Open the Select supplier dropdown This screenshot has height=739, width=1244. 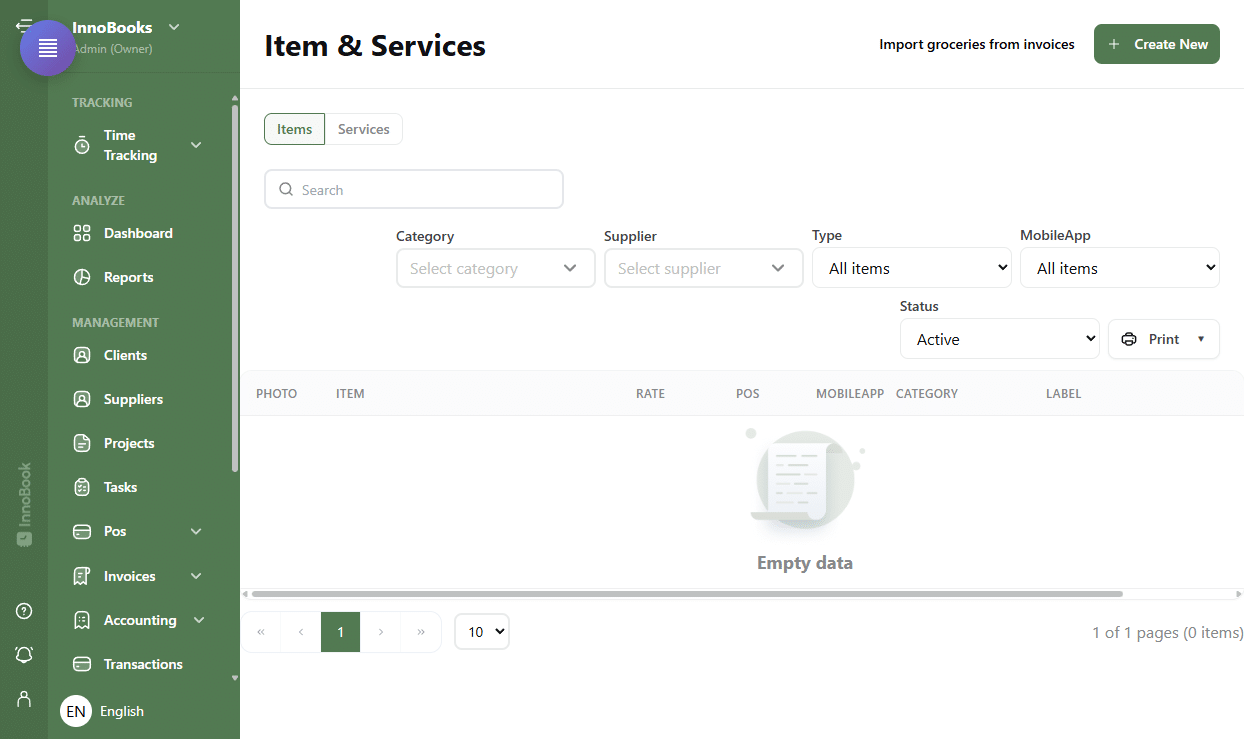pyautogui.click(x=704, y=268)
